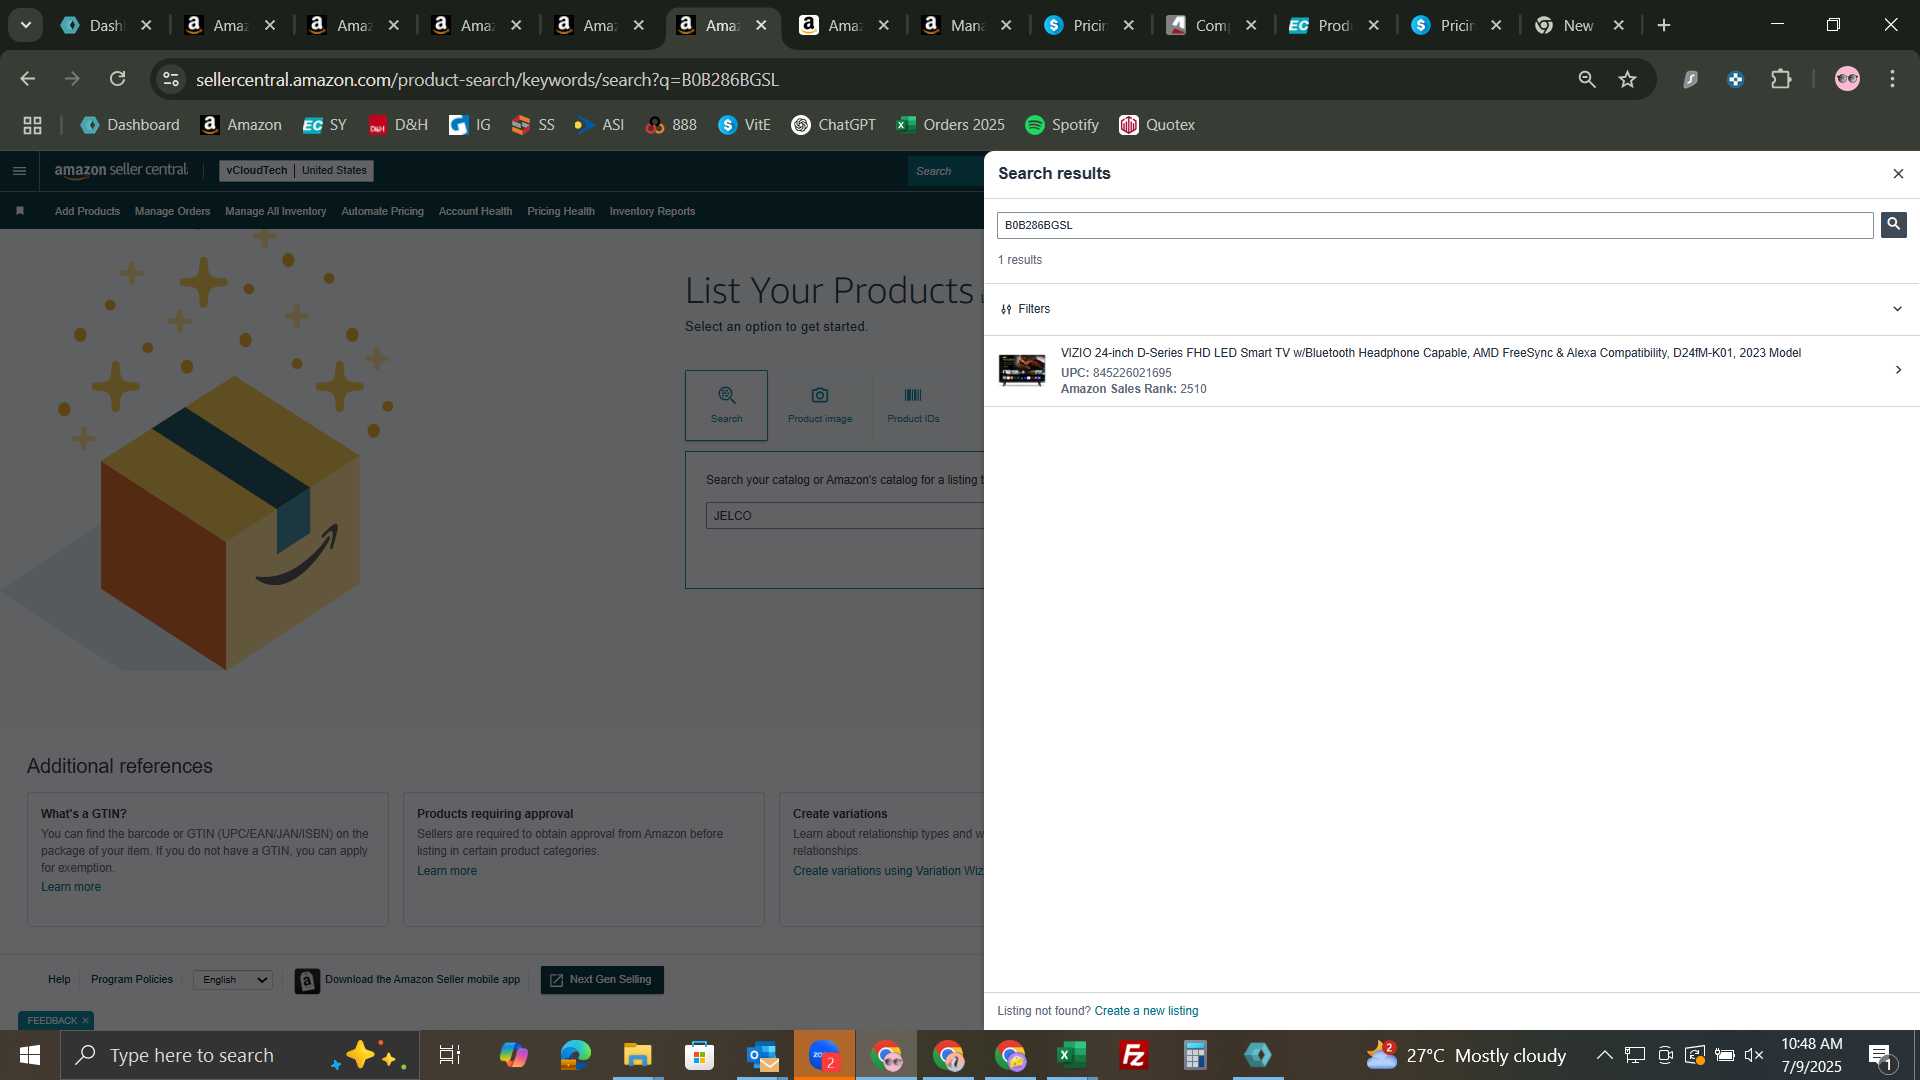Click Create a new listing link
1920x1080 pixels.
[1146, 1011]
